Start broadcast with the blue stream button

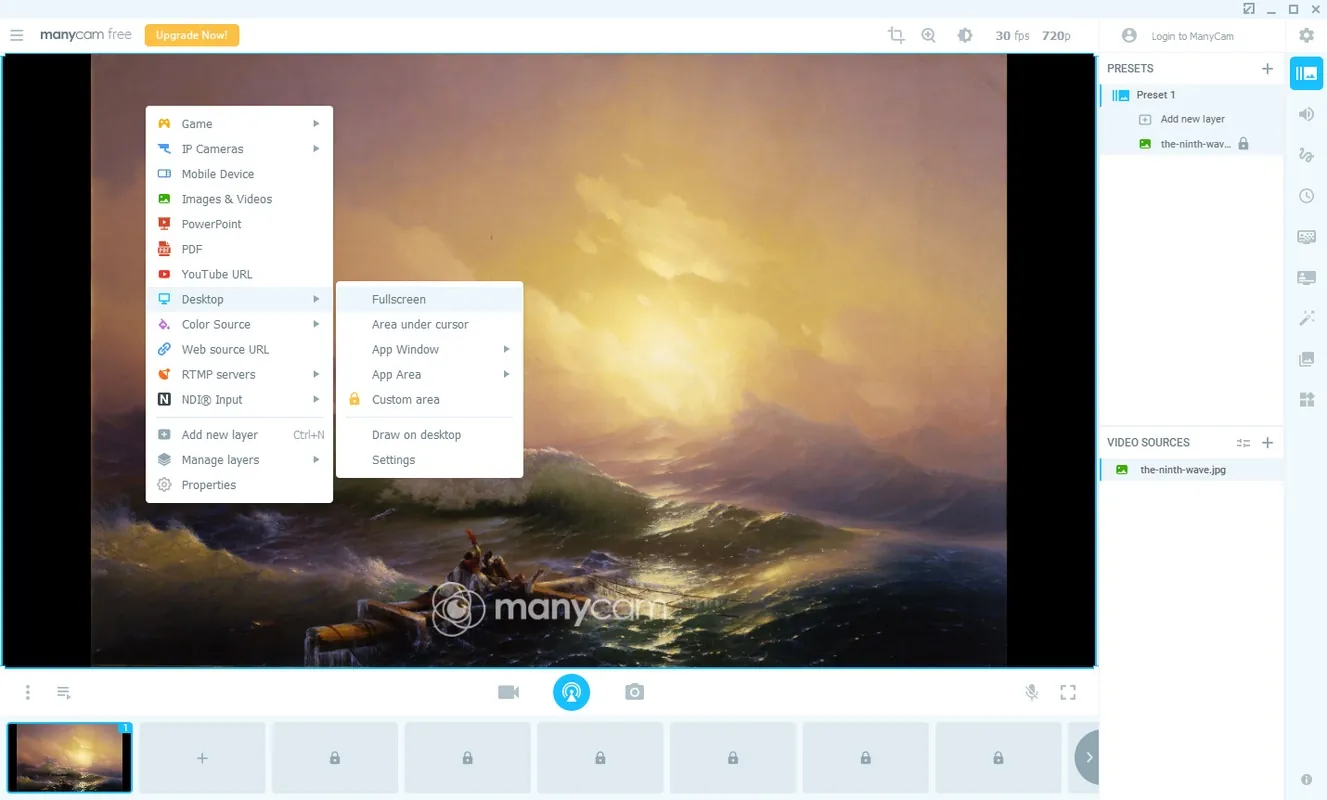[x=572, y=692]
